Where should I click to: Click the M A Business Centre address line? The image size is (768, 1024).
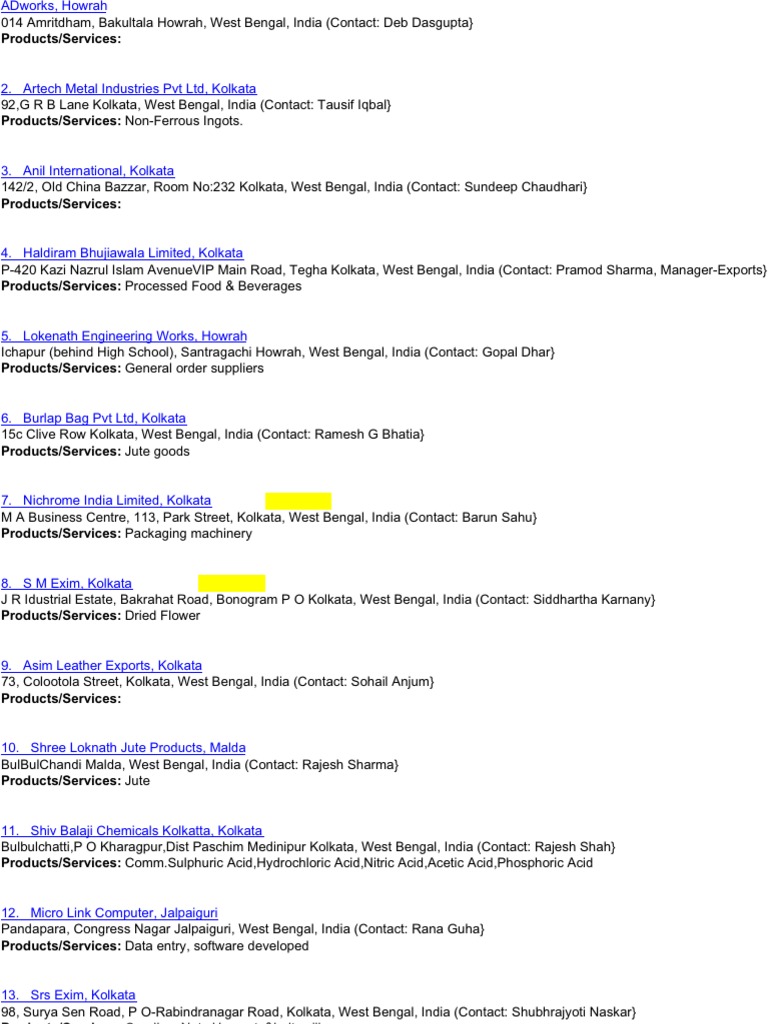point(269,517)
